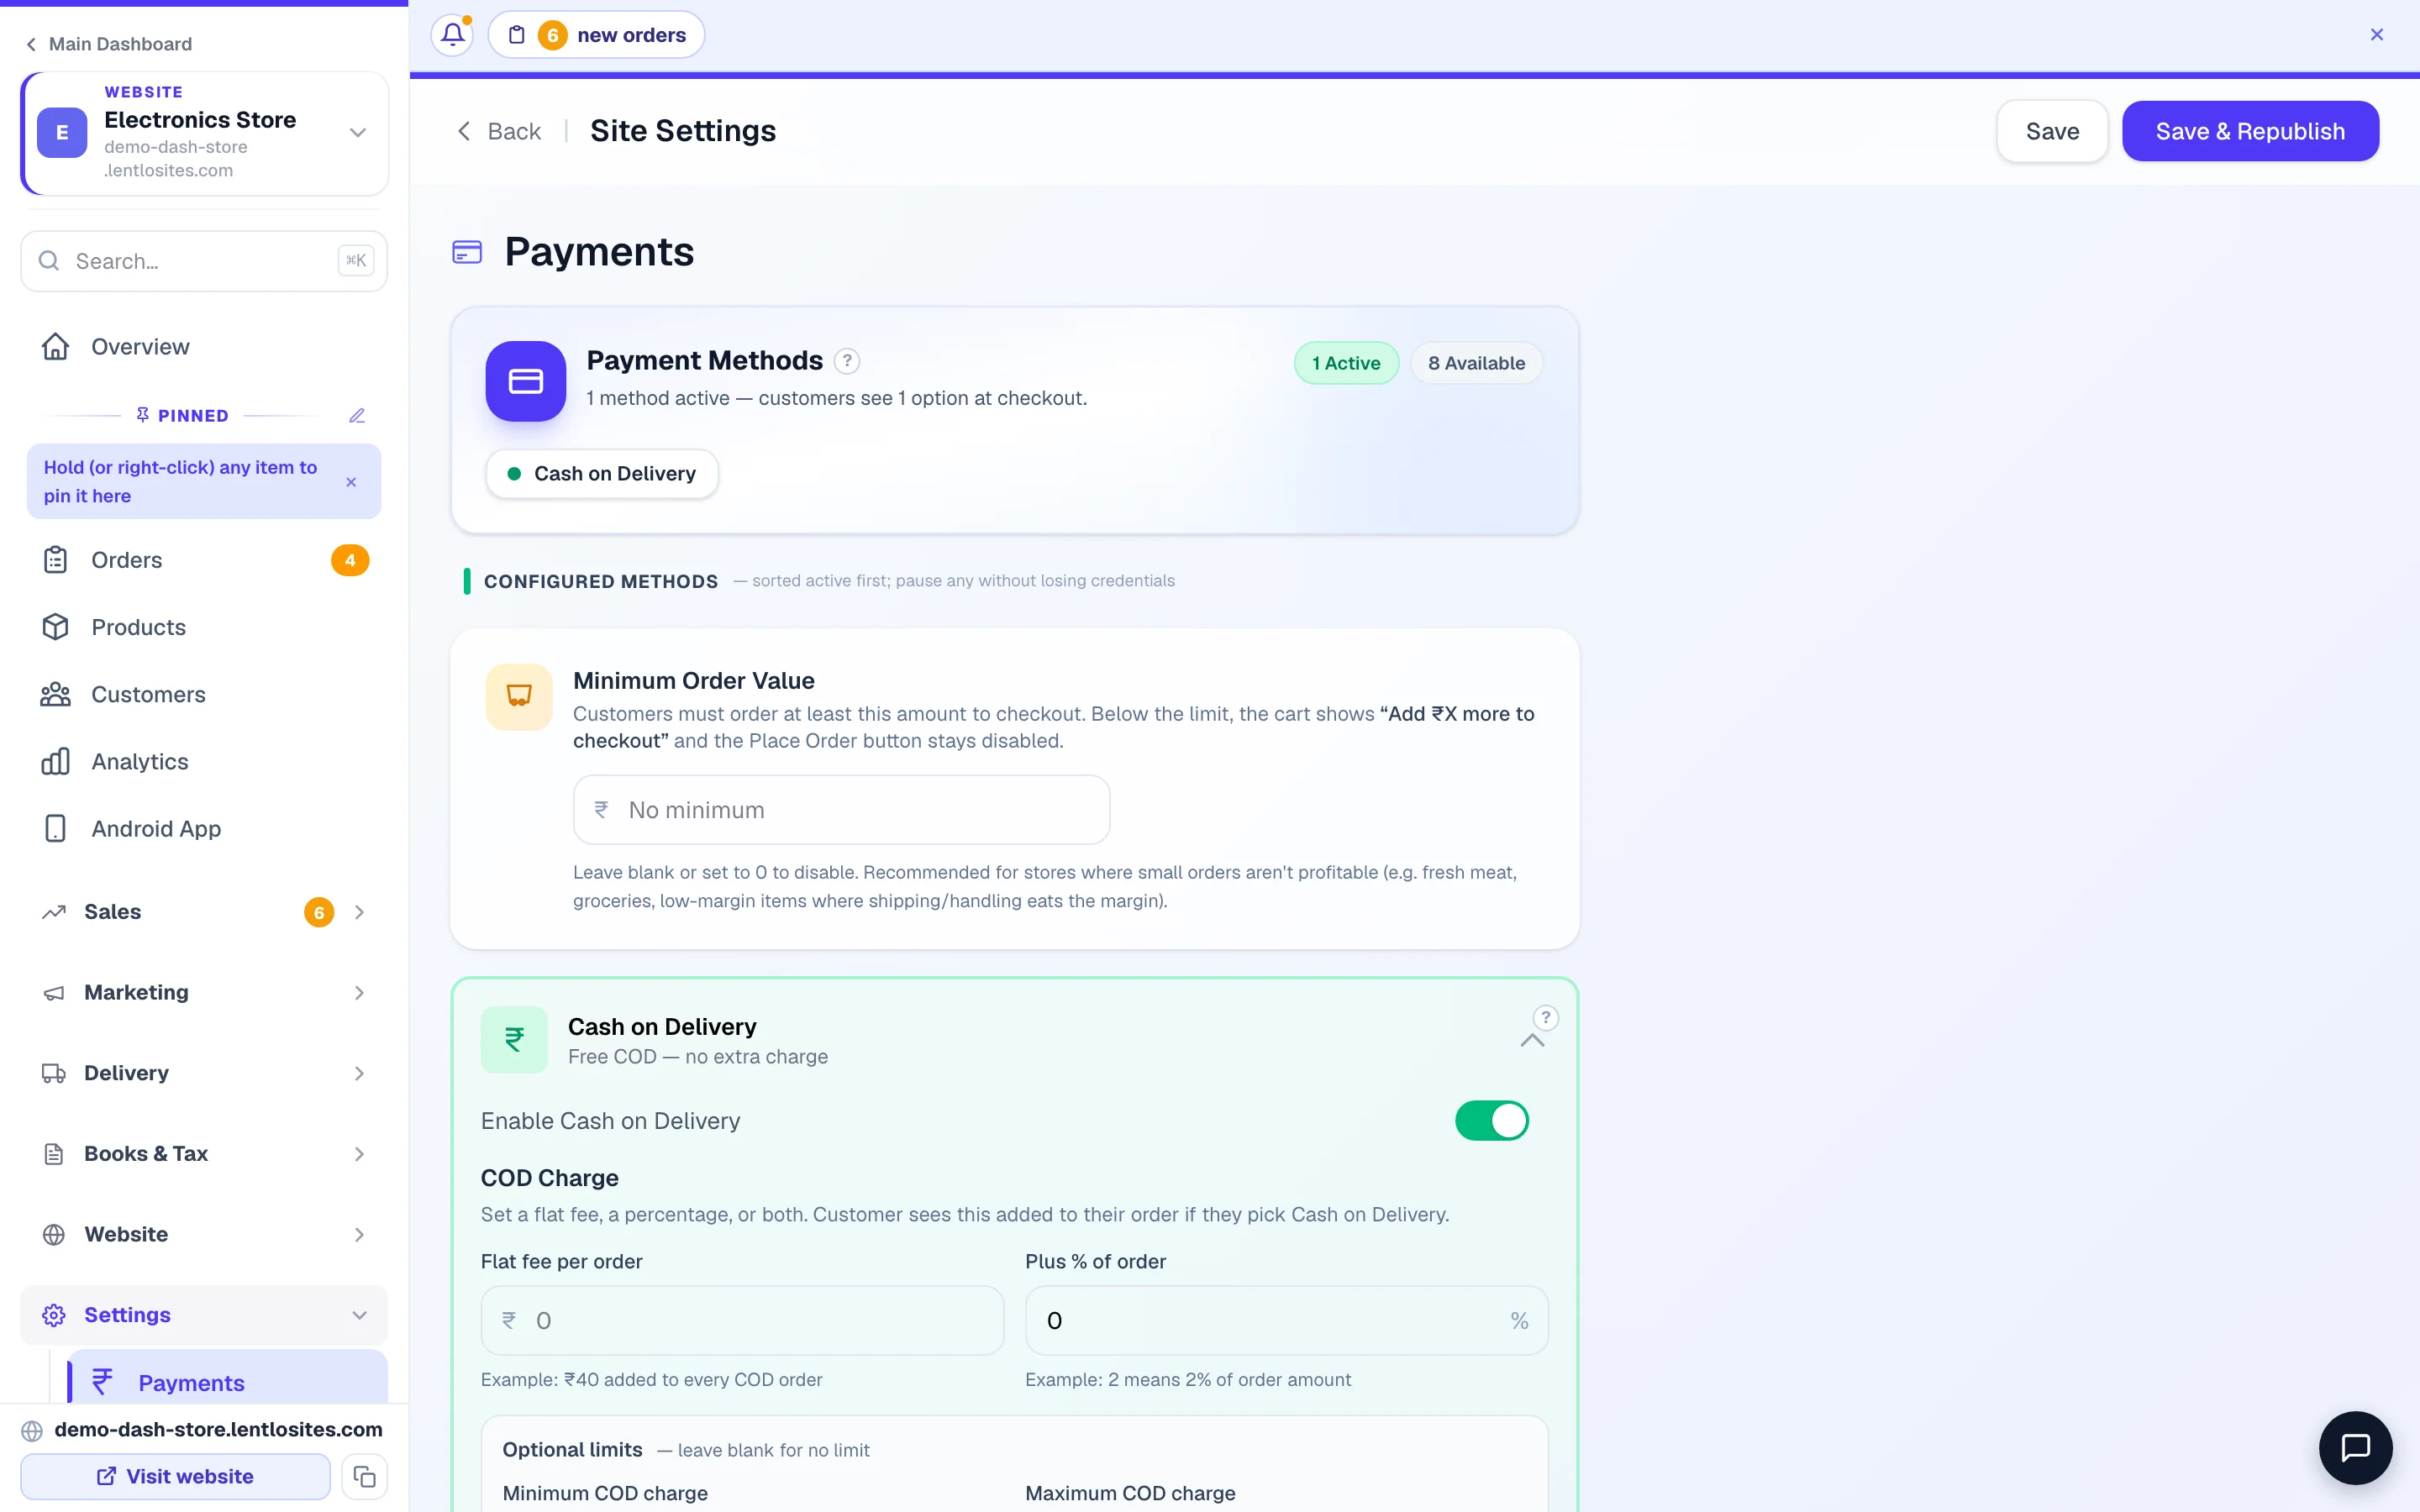Image resolution: width=2420 pixels, height=1512 pixels.
Task: Open Orders in the sidebar
Action: (204, 560)
